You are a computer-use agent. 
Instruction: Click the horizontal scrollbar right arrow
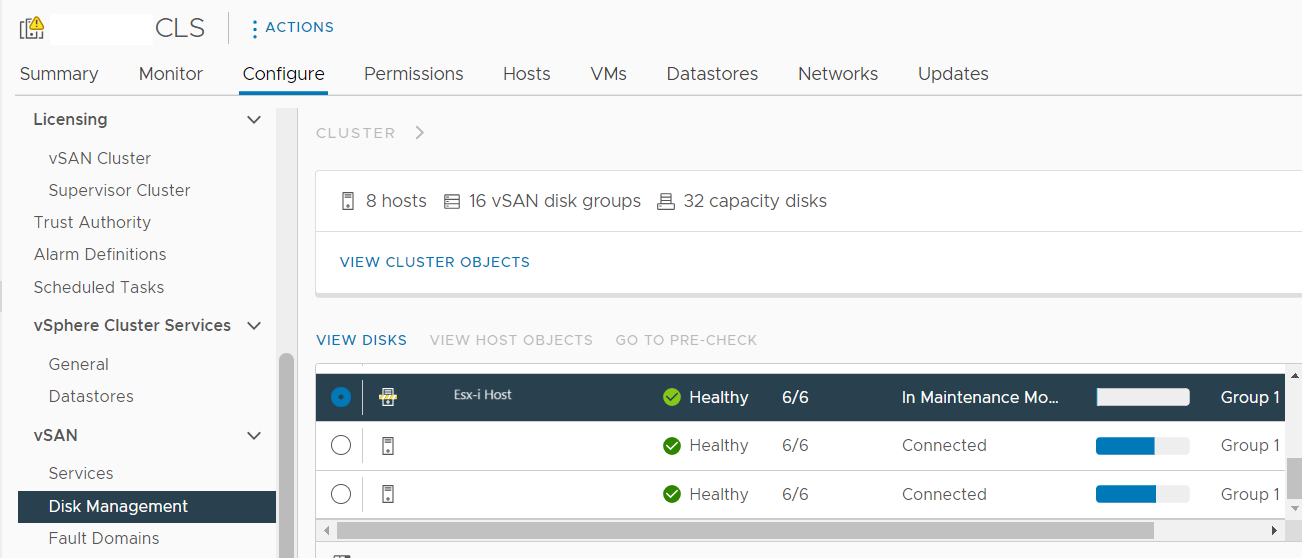point(1274,530)
